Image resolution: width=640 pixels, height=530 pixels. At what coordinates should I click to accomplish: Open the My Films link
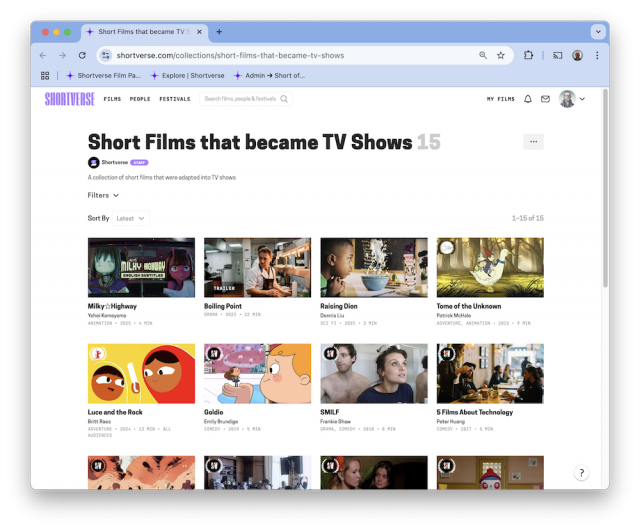pyautogui.click(x=500, y=99)
